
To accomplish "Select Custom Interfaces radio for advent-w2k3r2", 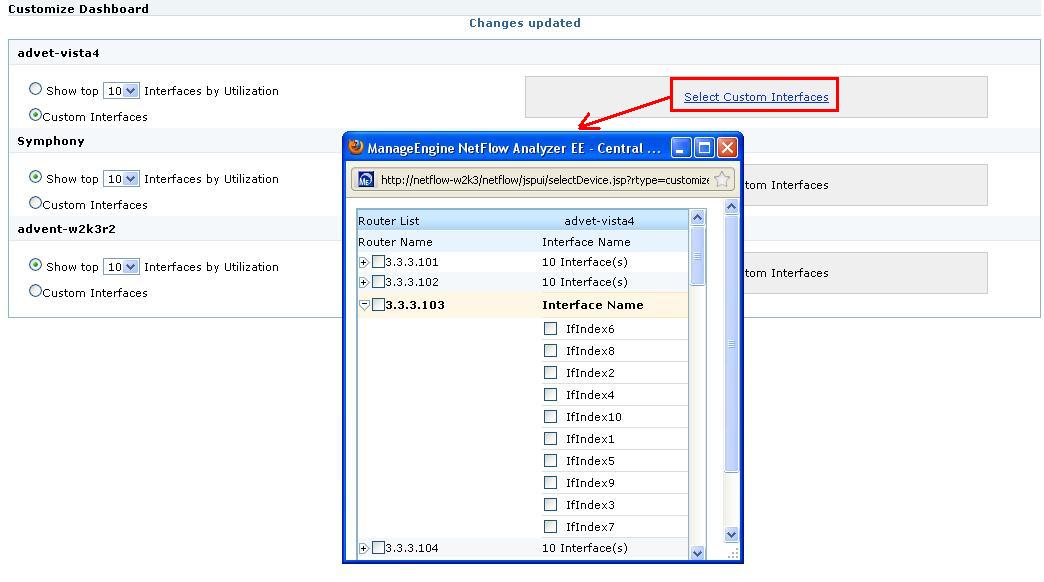I will click(x=35, y=290).
